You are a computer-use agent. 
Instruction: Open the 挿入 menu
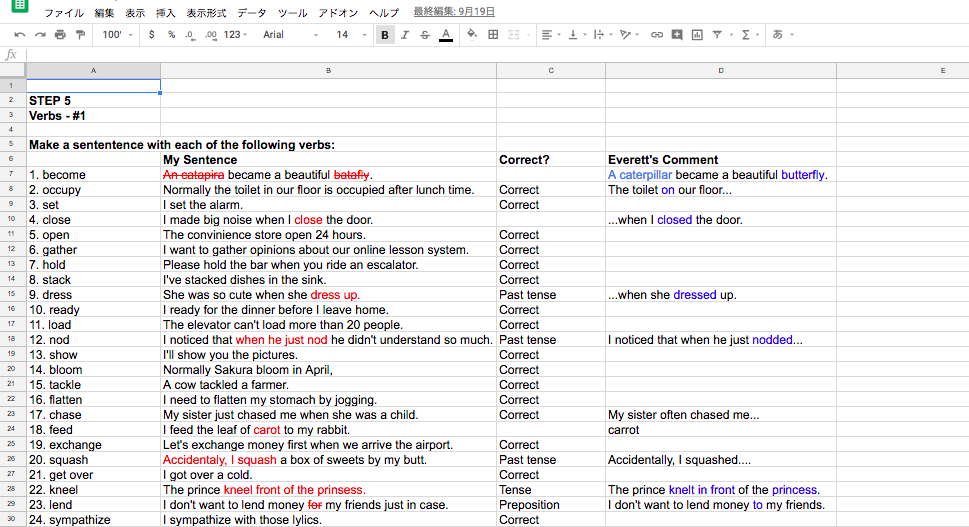click(x=166, y=13)
